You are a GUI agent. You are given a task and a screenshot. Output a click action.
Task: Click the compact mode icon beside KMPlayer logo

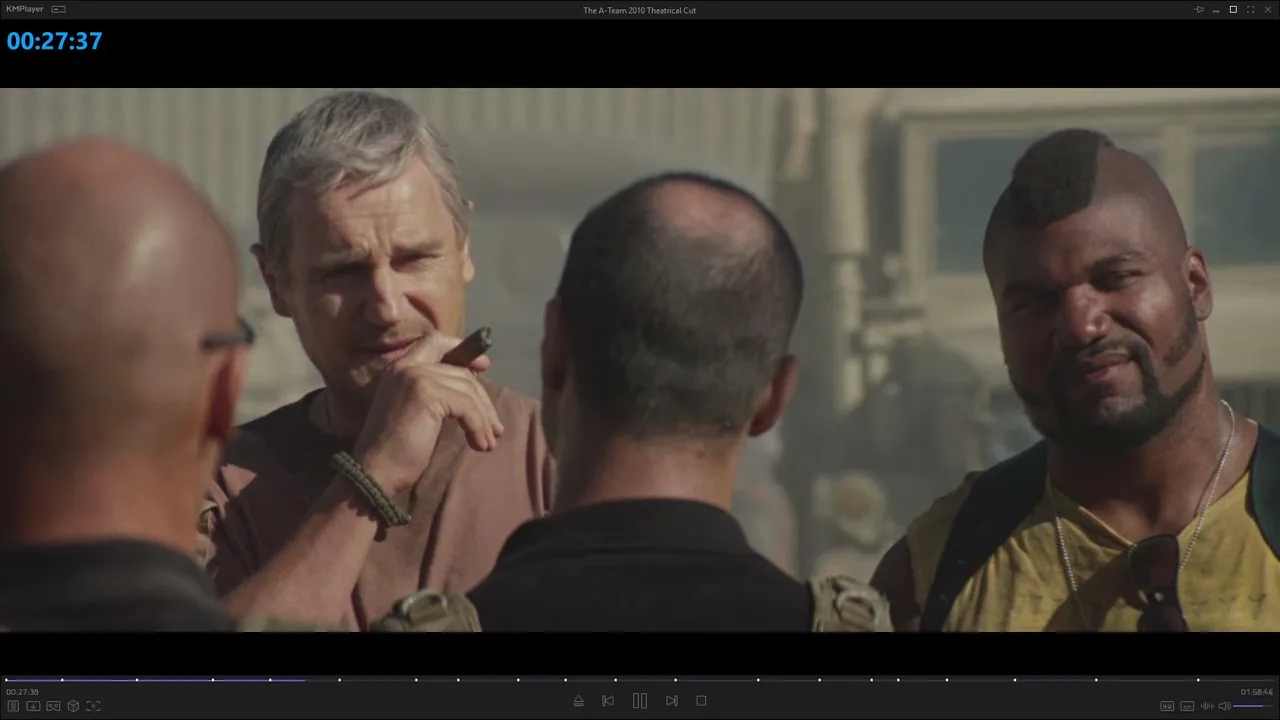coord(58,9)
